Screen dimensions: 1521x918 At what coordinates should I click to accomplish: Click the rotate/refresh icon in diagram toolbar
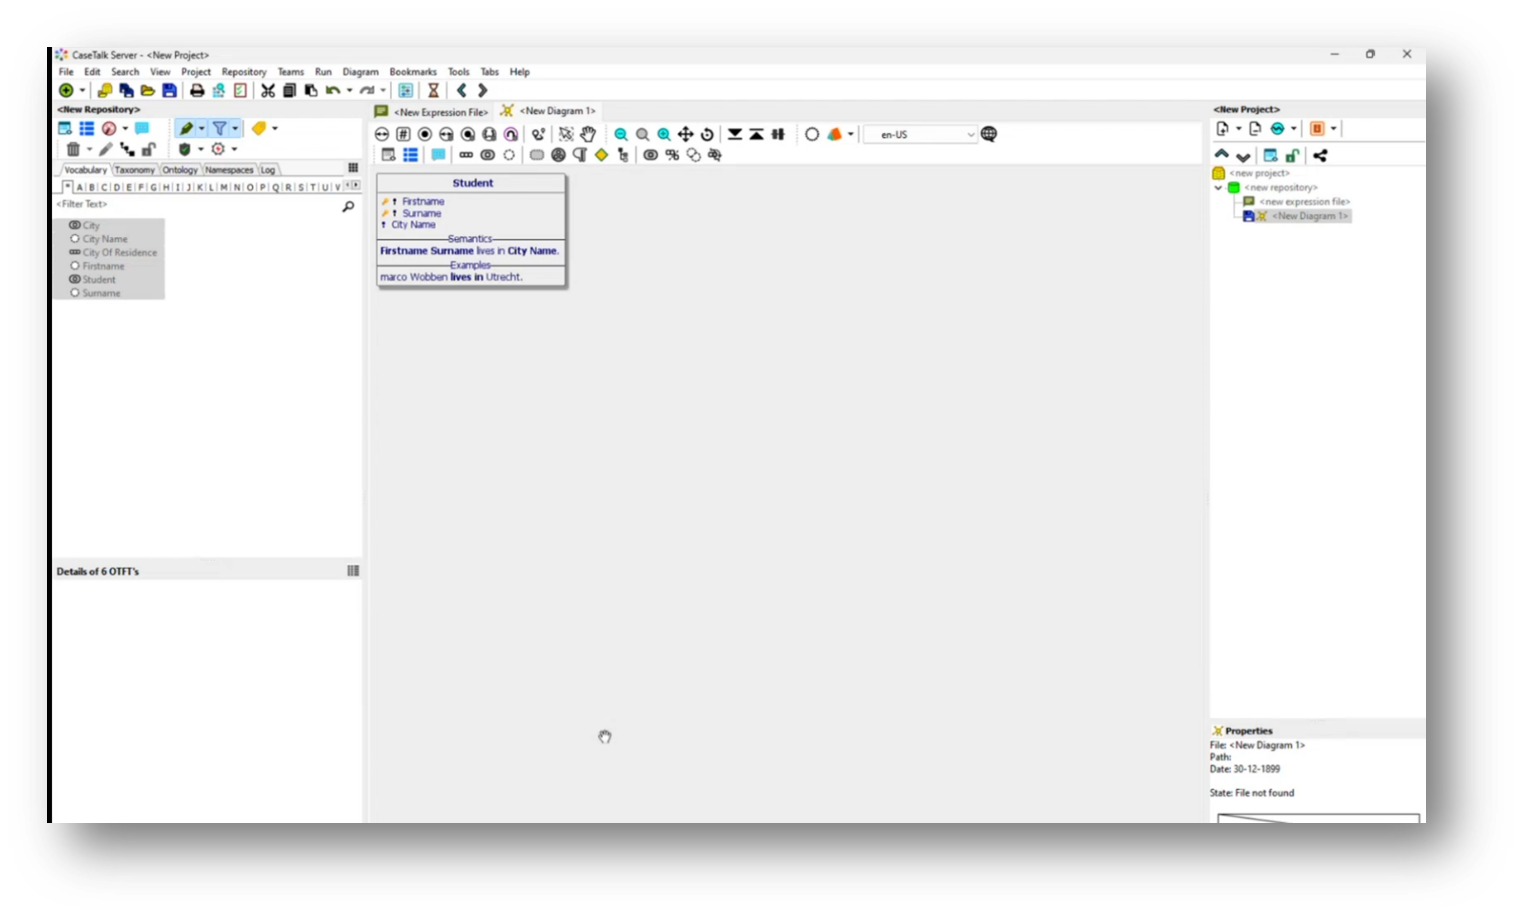click(x=707, y=134)
